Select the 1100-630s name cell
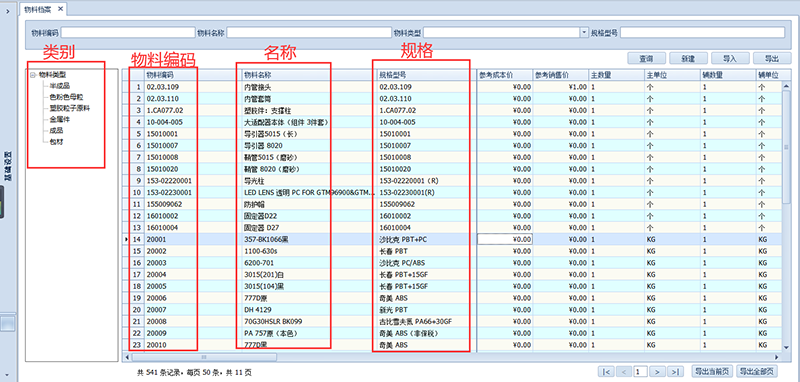Image resolution: width=800 pixels, height=382 pixels. pyautogui.click(x=309, y=251)
